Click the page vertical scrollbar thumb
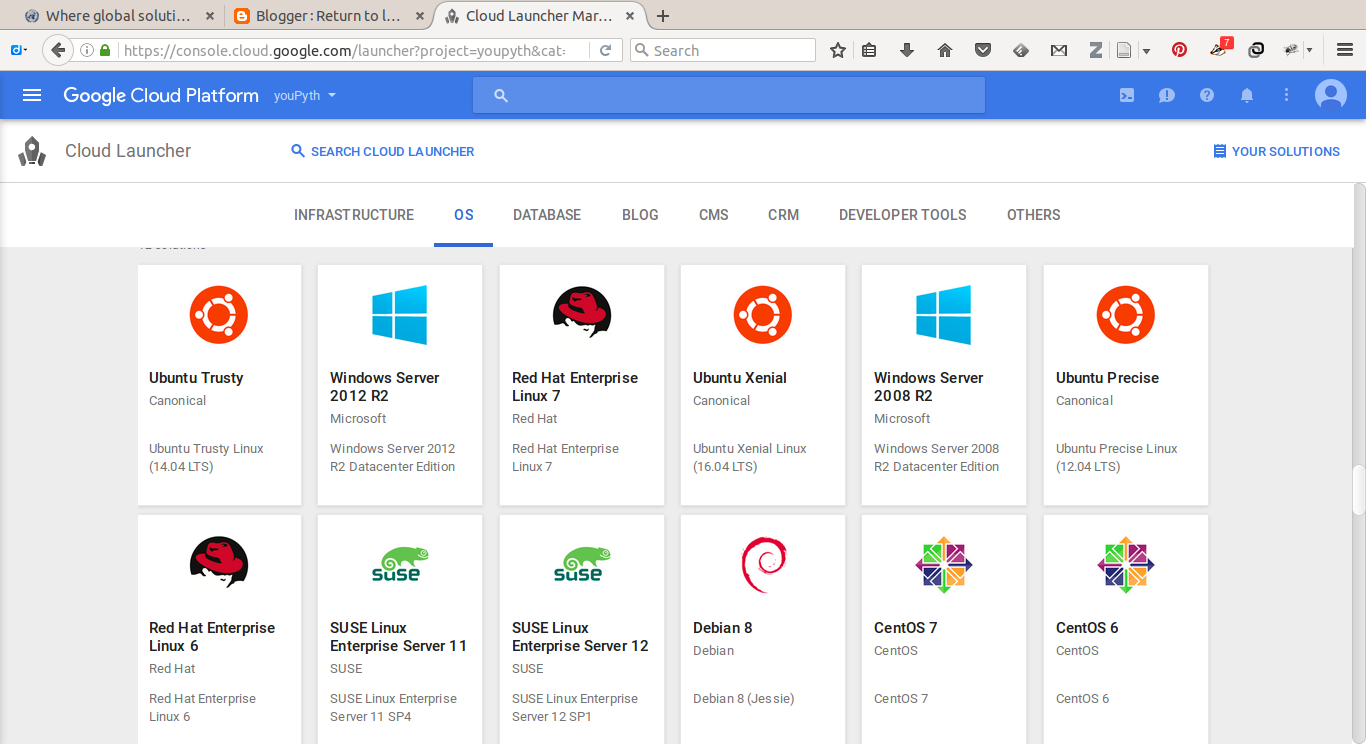Image resolution: width=1366 pixels, height=744 pixels. point(1358,490)
